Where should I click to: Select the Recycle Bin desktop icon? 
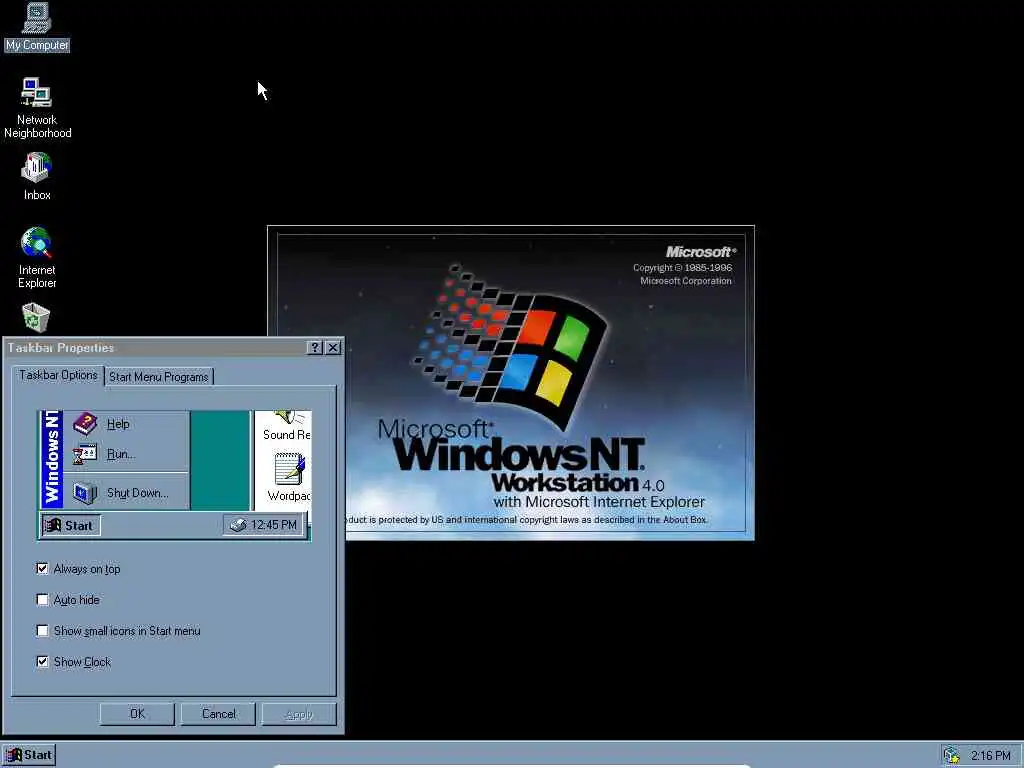[36, 318]
